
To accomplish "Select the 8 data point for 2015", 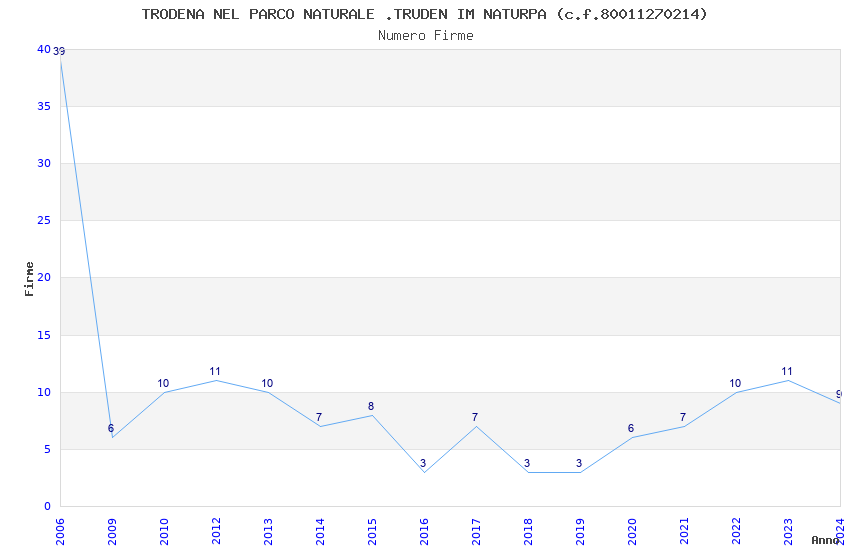I will [x=372, y=415].
